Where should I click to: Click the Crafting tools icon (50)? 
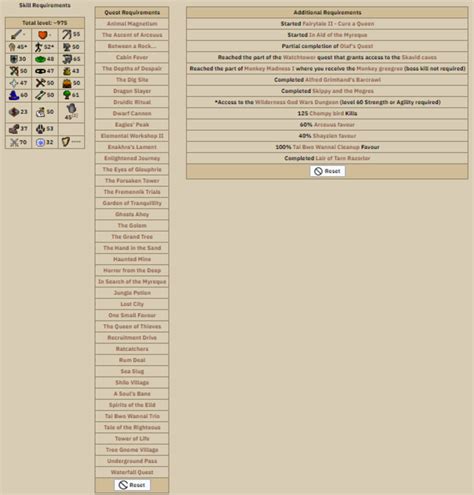(40, 83)
